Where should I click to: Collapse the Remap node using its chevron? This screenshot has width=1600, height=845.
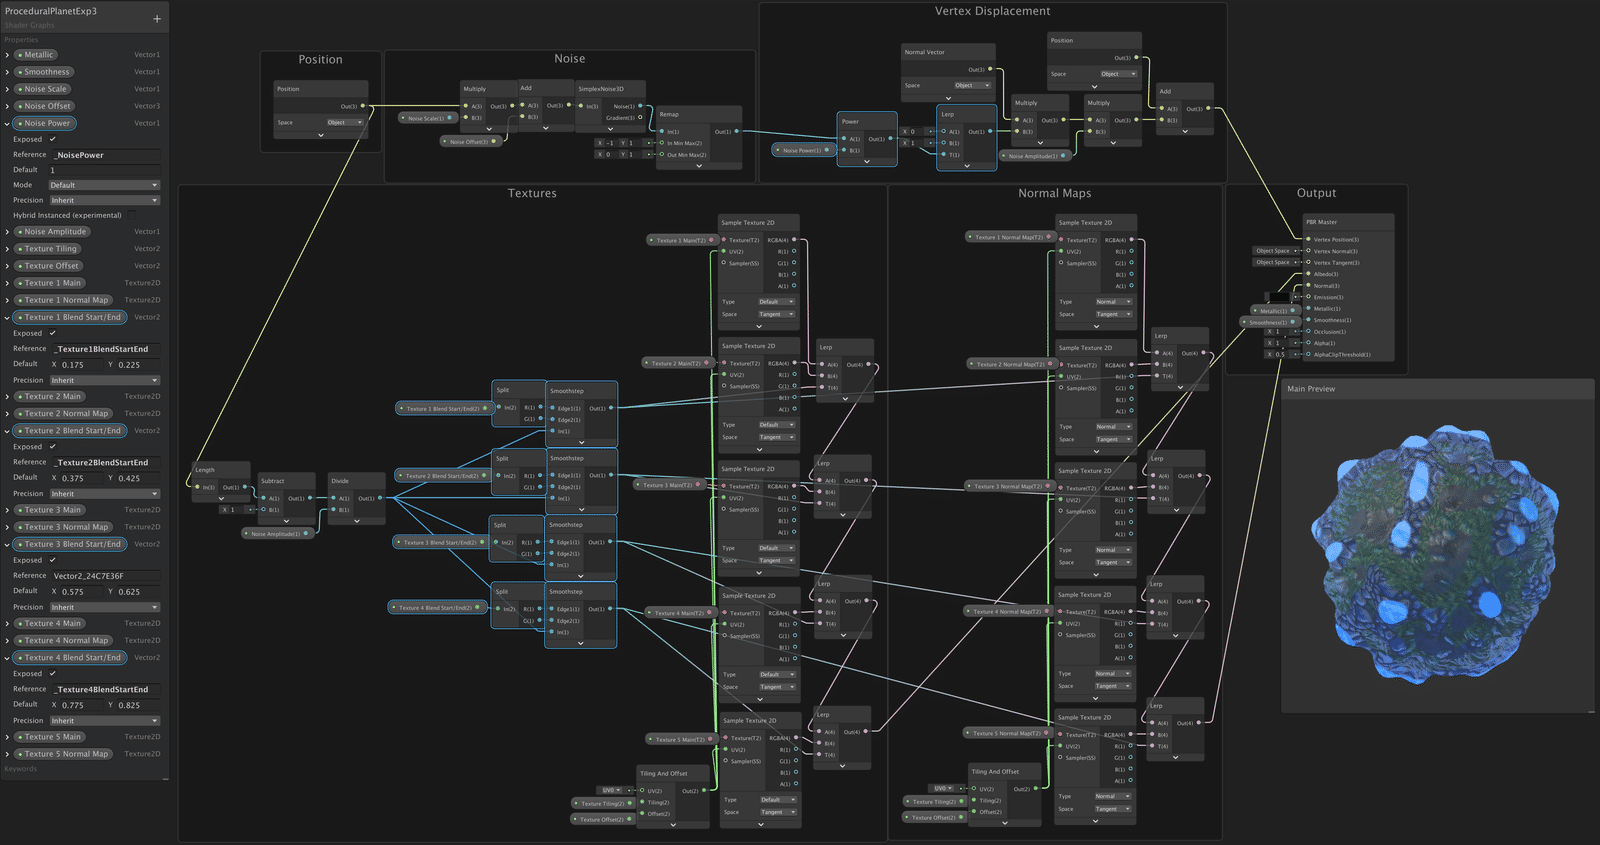(x=699, y=166)
